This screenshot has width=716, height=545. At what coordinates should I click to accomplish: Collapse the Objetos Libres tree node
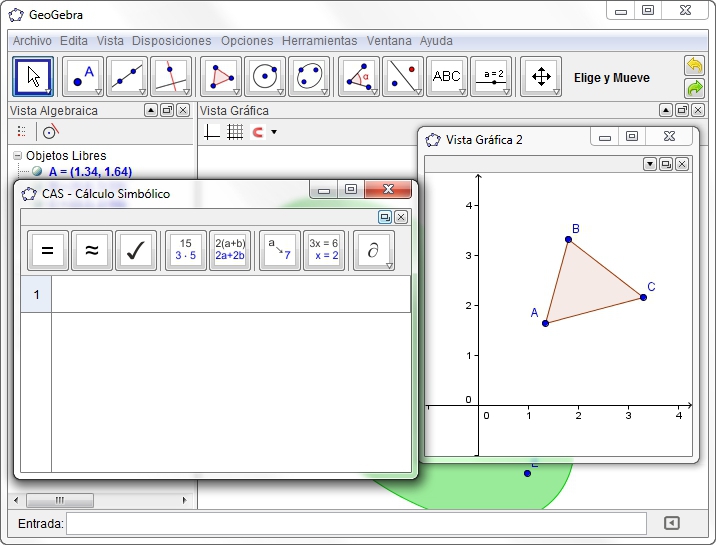(17, 156)
